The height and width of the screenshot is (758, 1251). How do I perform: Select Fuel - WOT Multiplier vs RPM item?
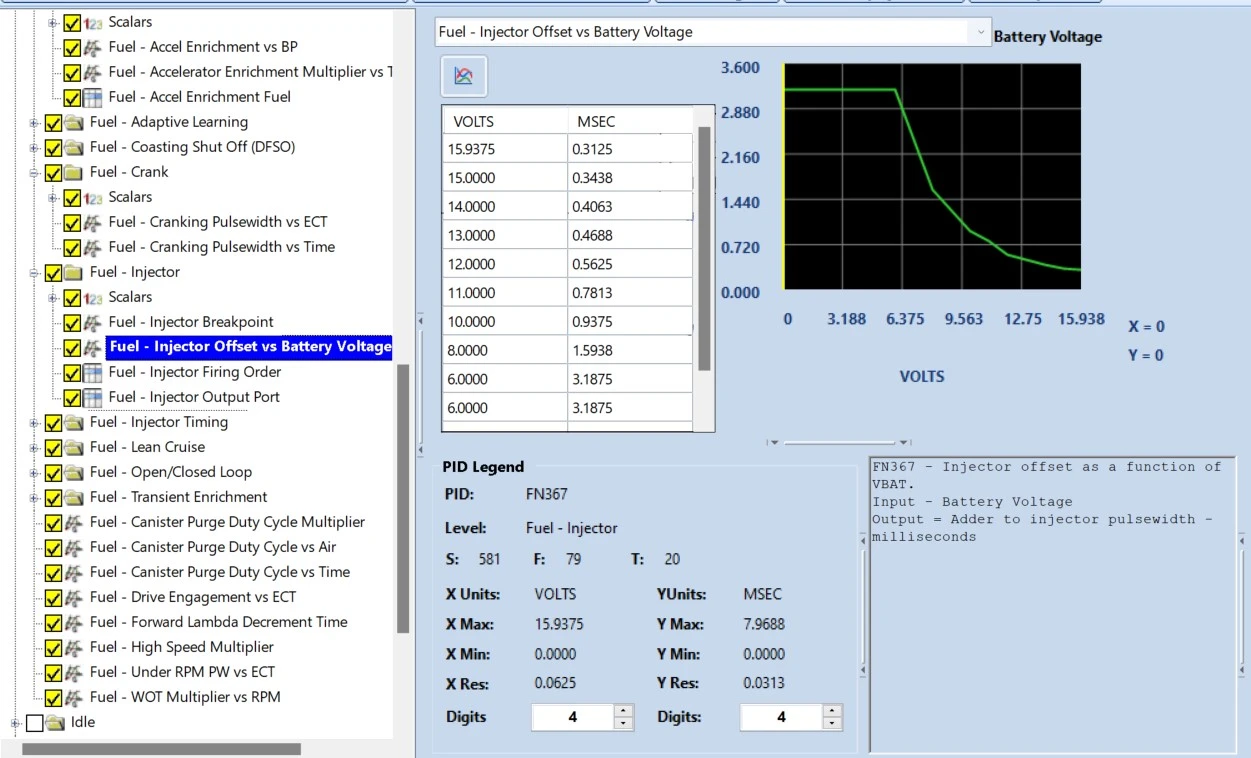(185, 697)
